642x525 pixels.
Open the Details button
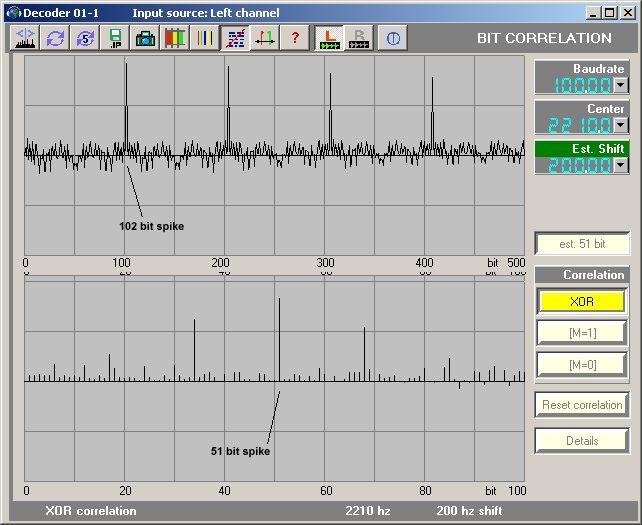582,440
